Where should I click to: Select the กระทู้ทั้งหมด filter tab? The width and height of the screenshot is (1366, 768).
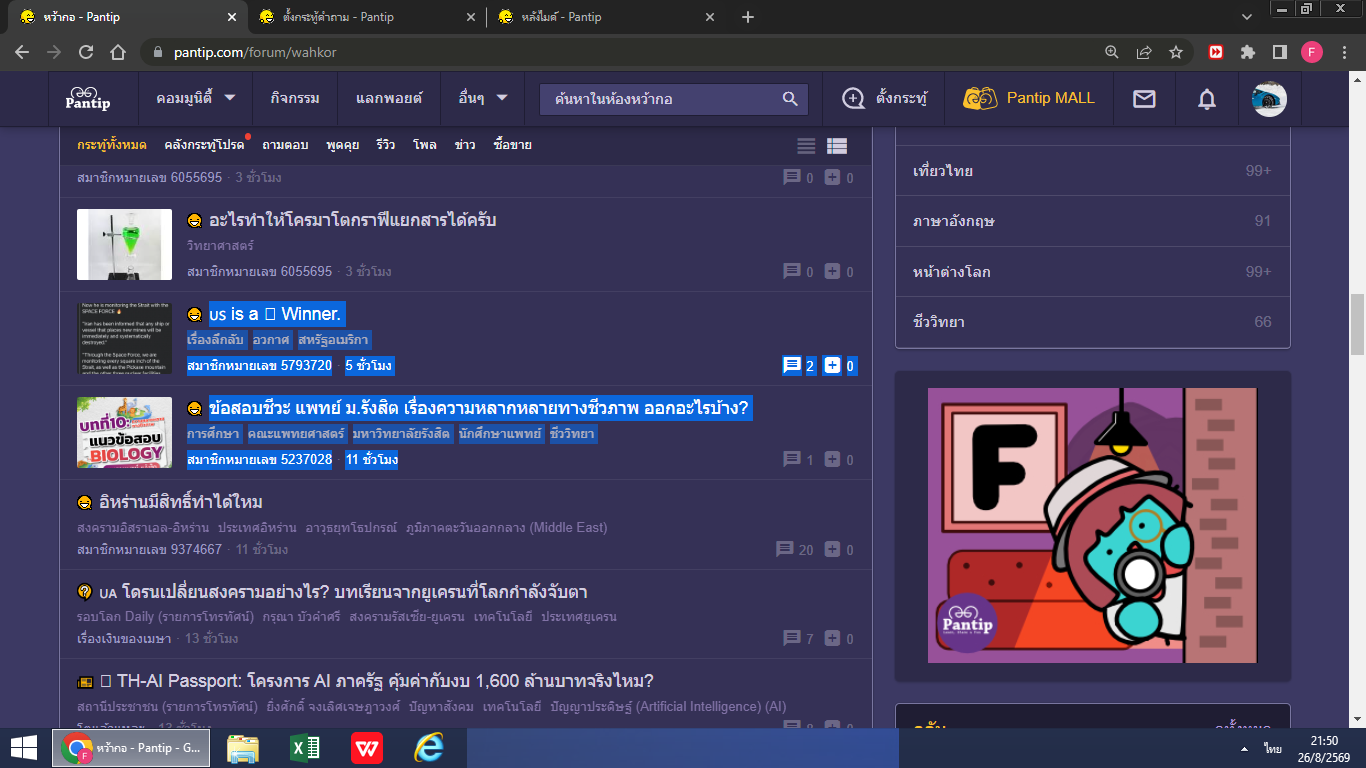point(112,145)
